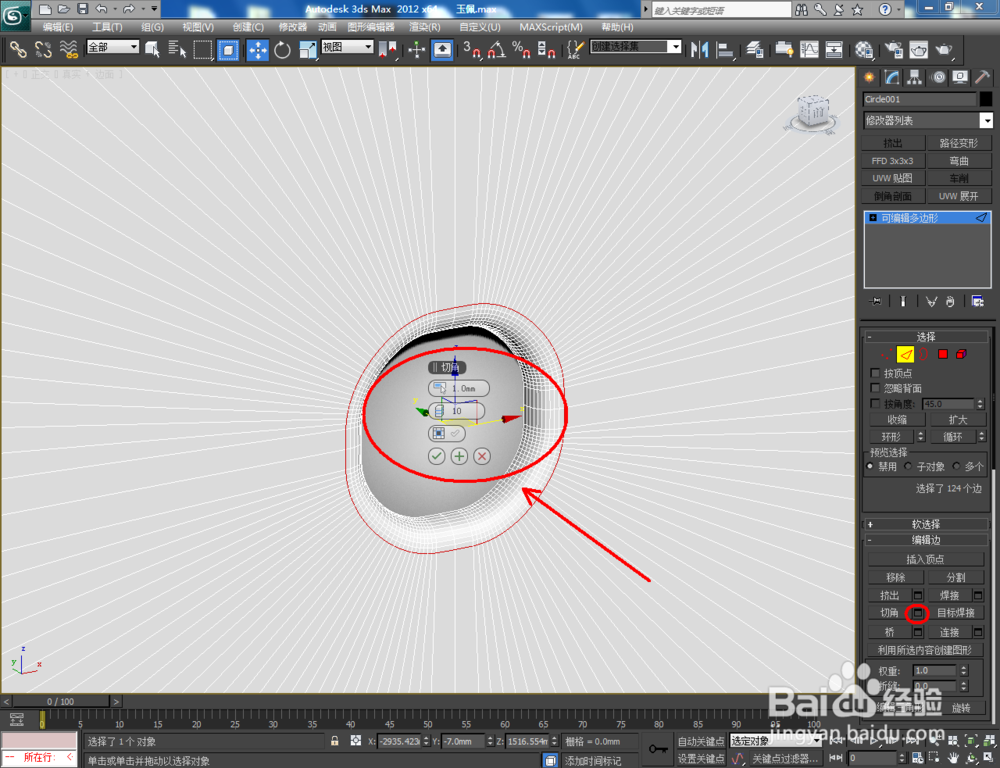Enable the 按角度 checkbox
The height and width of the screenshot is (768, 1000).
[x=875, y=404]
